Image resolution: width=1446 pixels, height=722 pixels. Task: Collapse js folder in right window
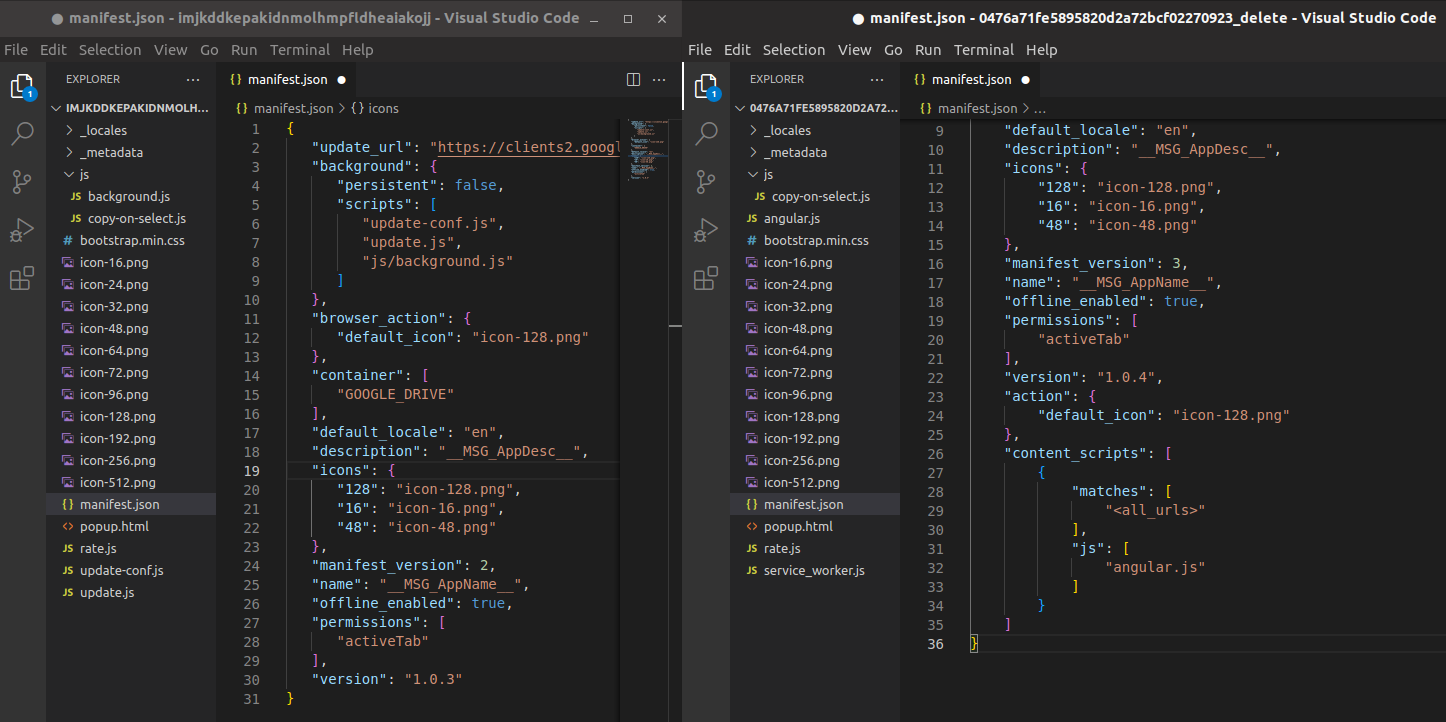(x=815, y=174)
